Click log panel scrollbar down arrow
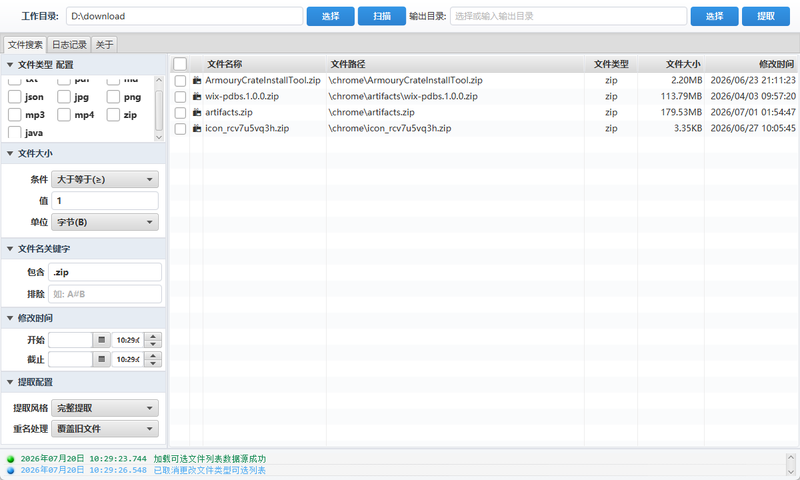Screen dimensions: 800x480 (x=790, y=471)
